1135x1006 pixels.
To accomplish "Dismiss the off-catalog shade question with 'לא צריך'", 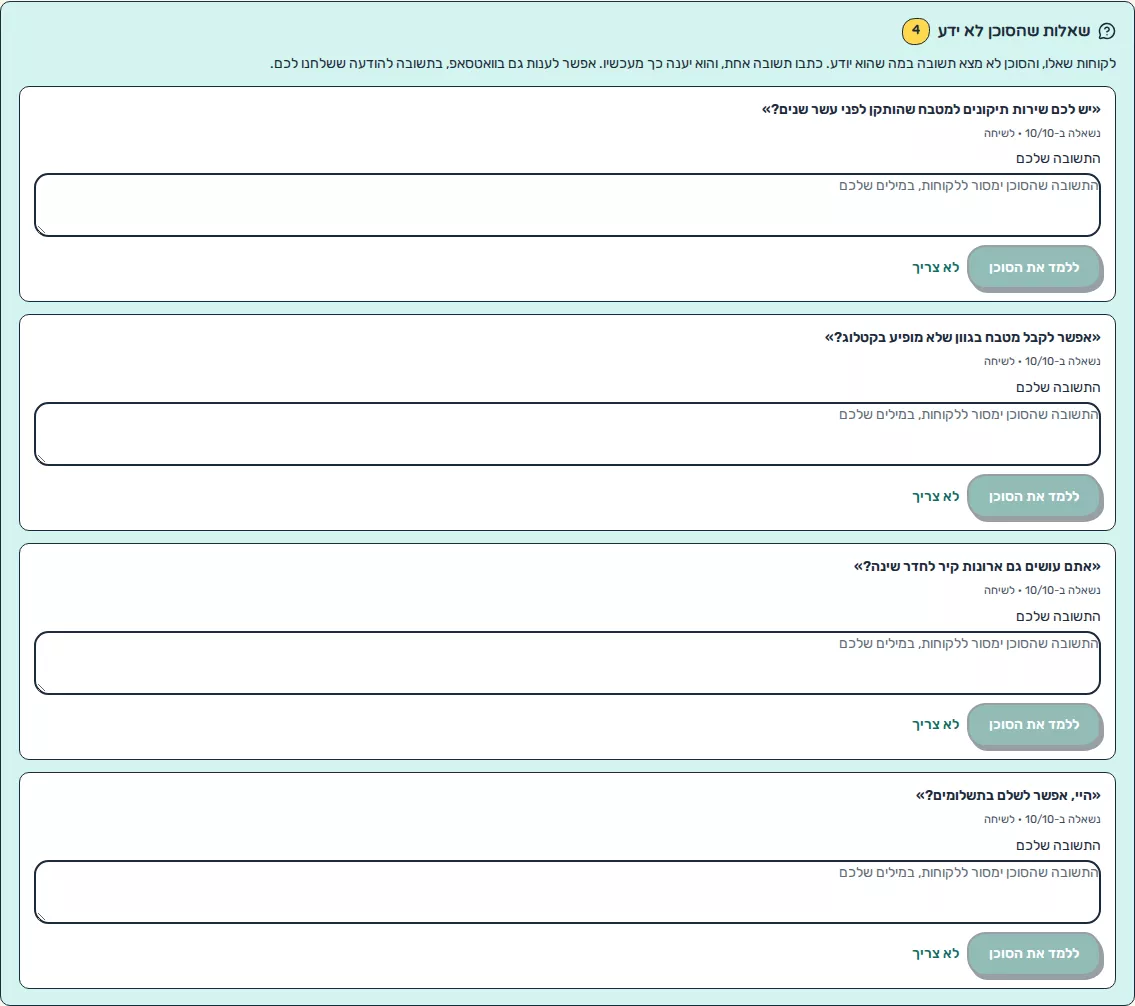I will click(x=935, y=496).
